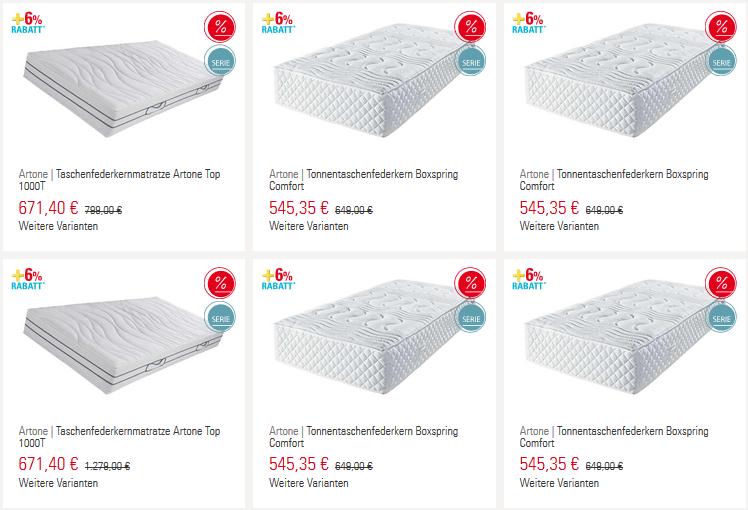The image size is (748, 510).
Task: Click bottom-right Boxspring Comfort mattress image
Action: [620, 338]
